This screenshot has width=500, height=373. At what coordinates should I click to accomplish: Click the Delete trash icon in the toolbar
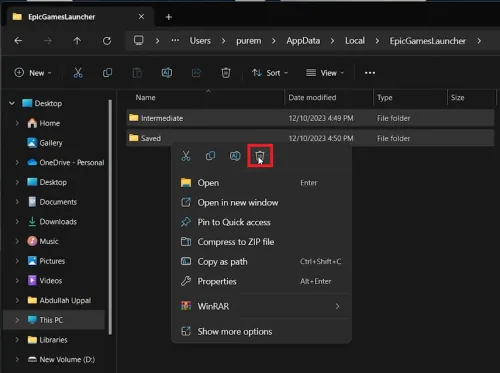226,73
